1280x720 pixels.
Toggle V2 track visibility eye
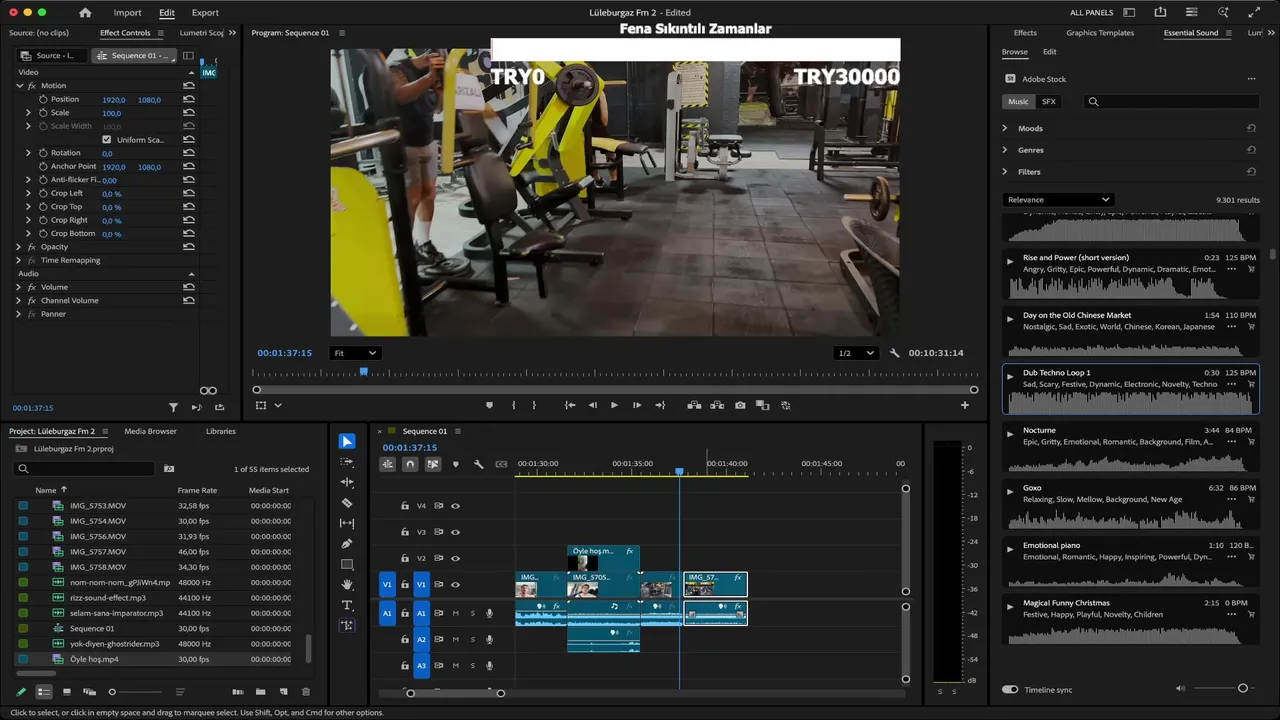tap(455, 558)
